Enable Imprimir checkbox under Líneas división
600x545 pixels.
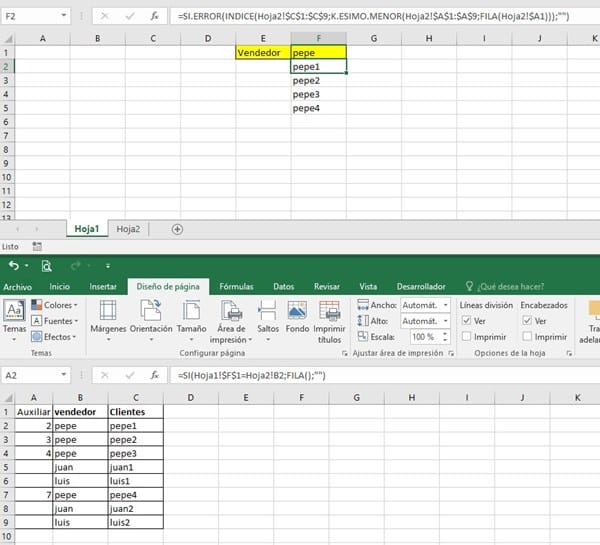pos(467,337)
